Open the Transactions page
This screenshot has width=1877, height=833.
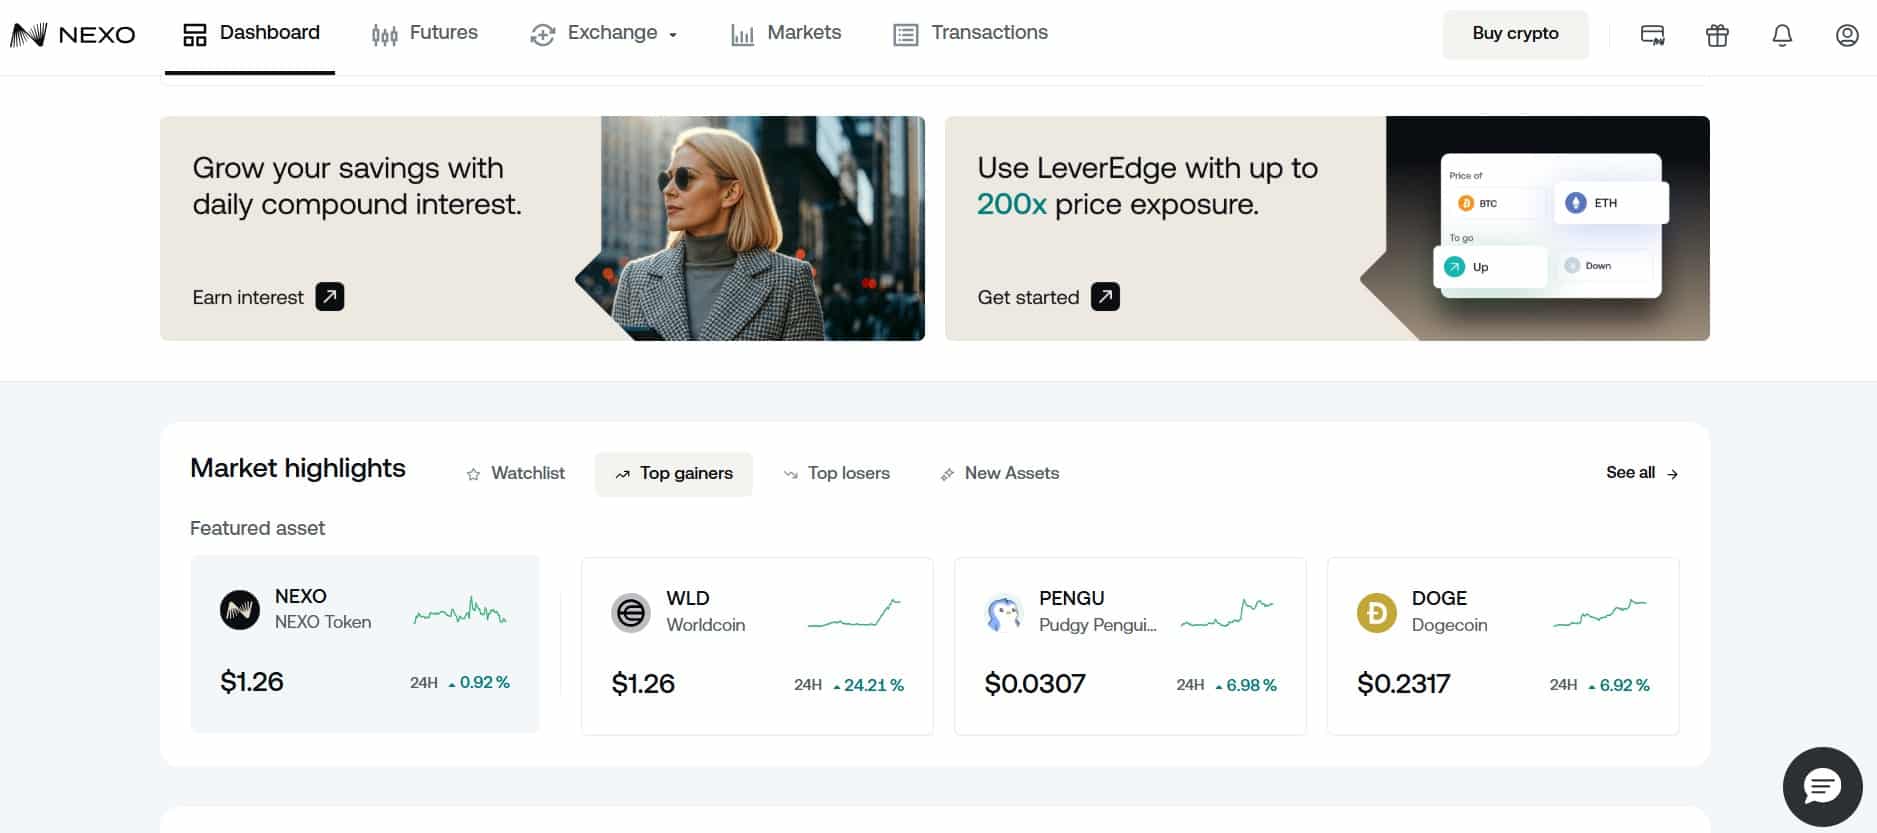970,34
